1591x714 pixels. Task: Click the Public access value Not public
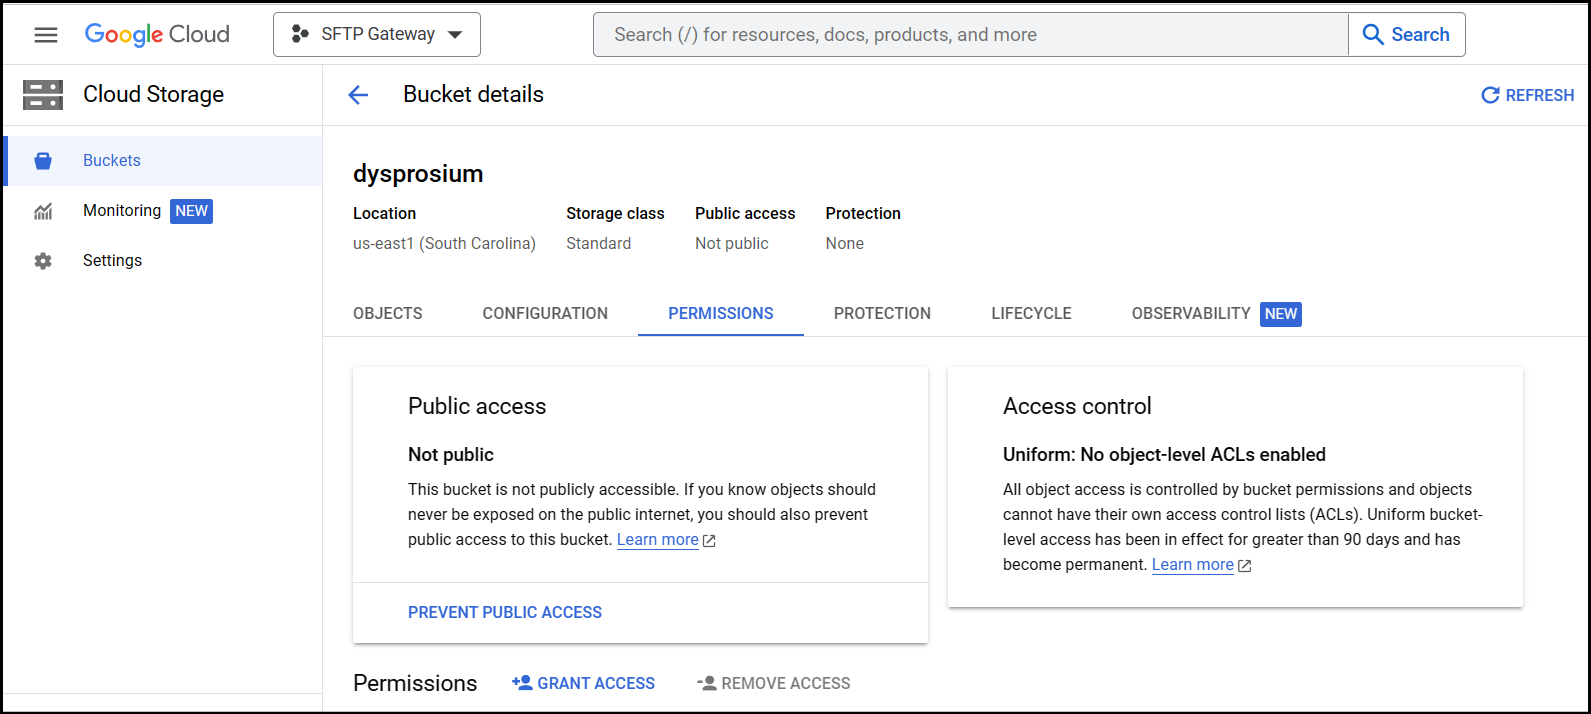(732, 243)
